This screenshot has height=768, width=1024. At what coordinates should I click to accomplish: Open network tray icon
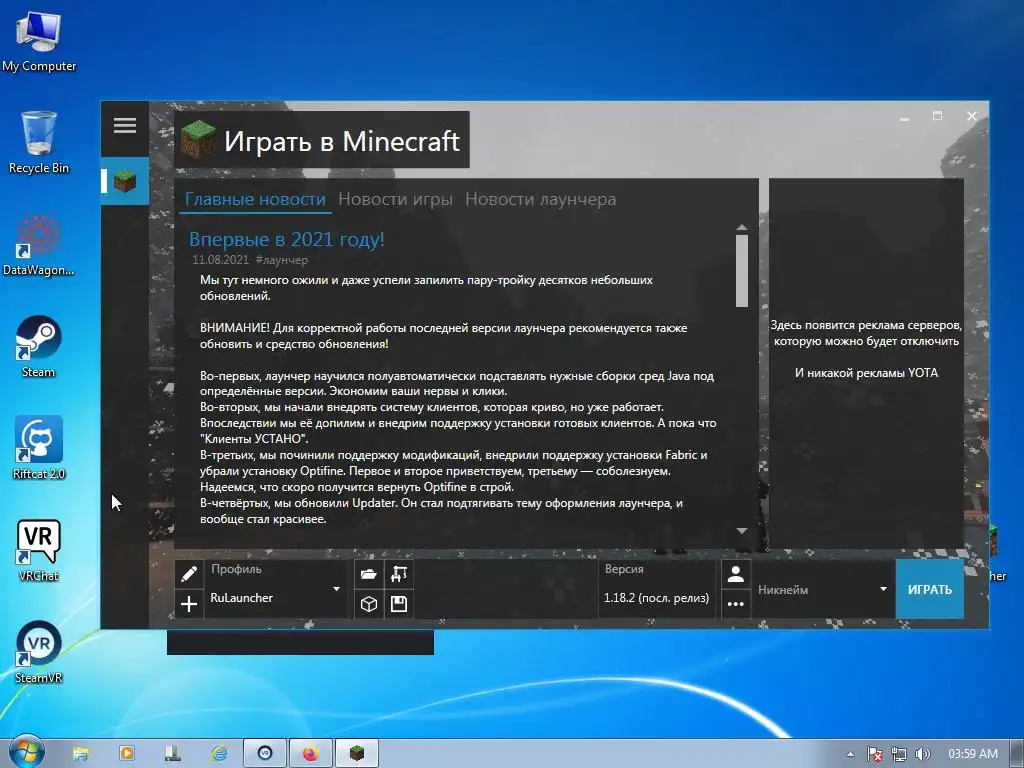[899, 754]
